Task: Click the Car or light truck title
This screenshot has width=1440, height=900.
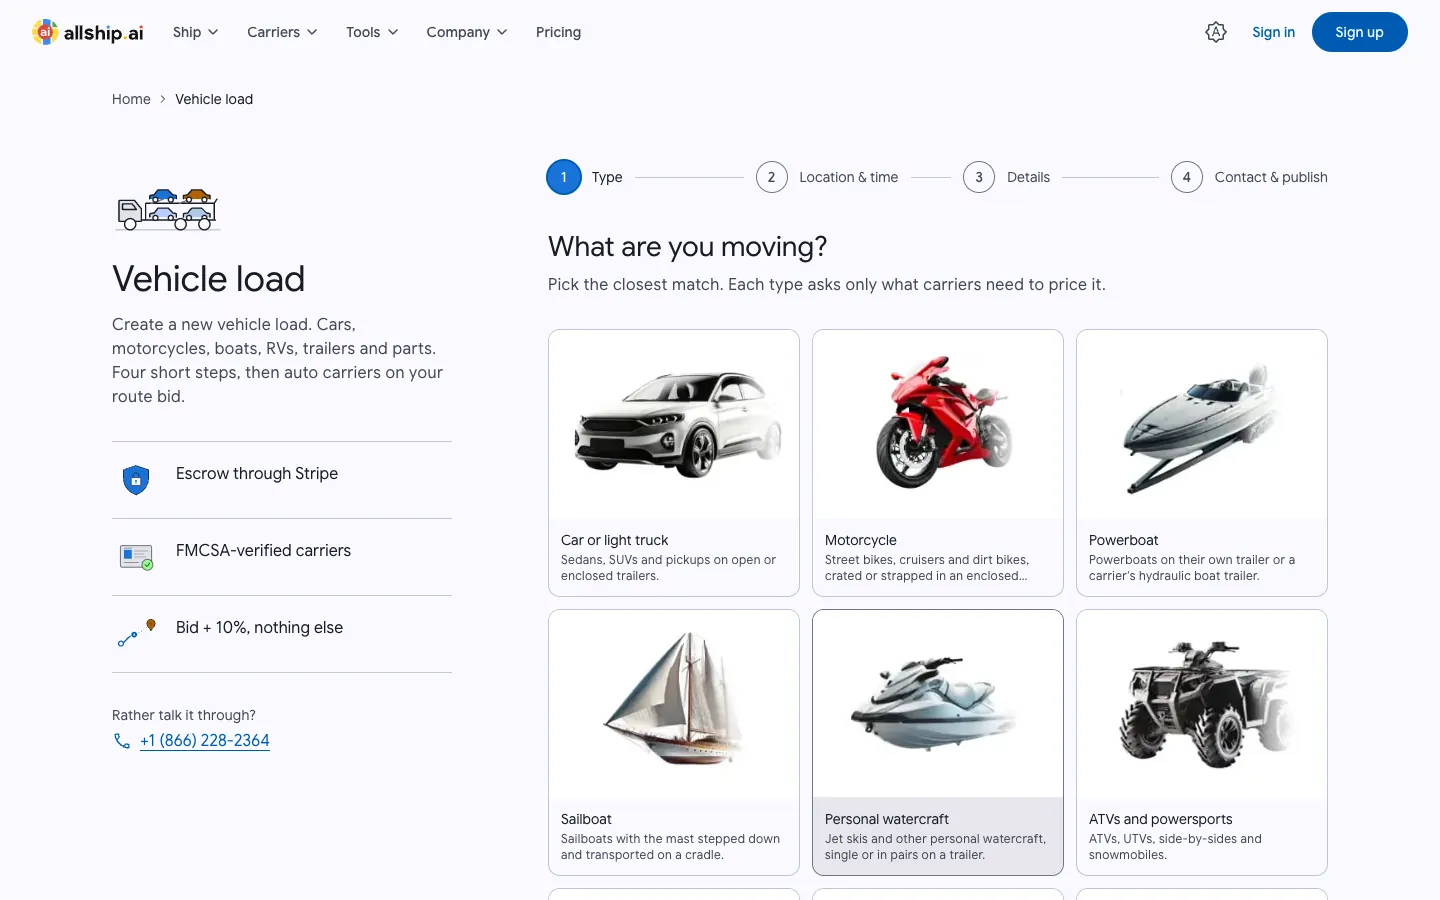Action: [x=614, y=540]
